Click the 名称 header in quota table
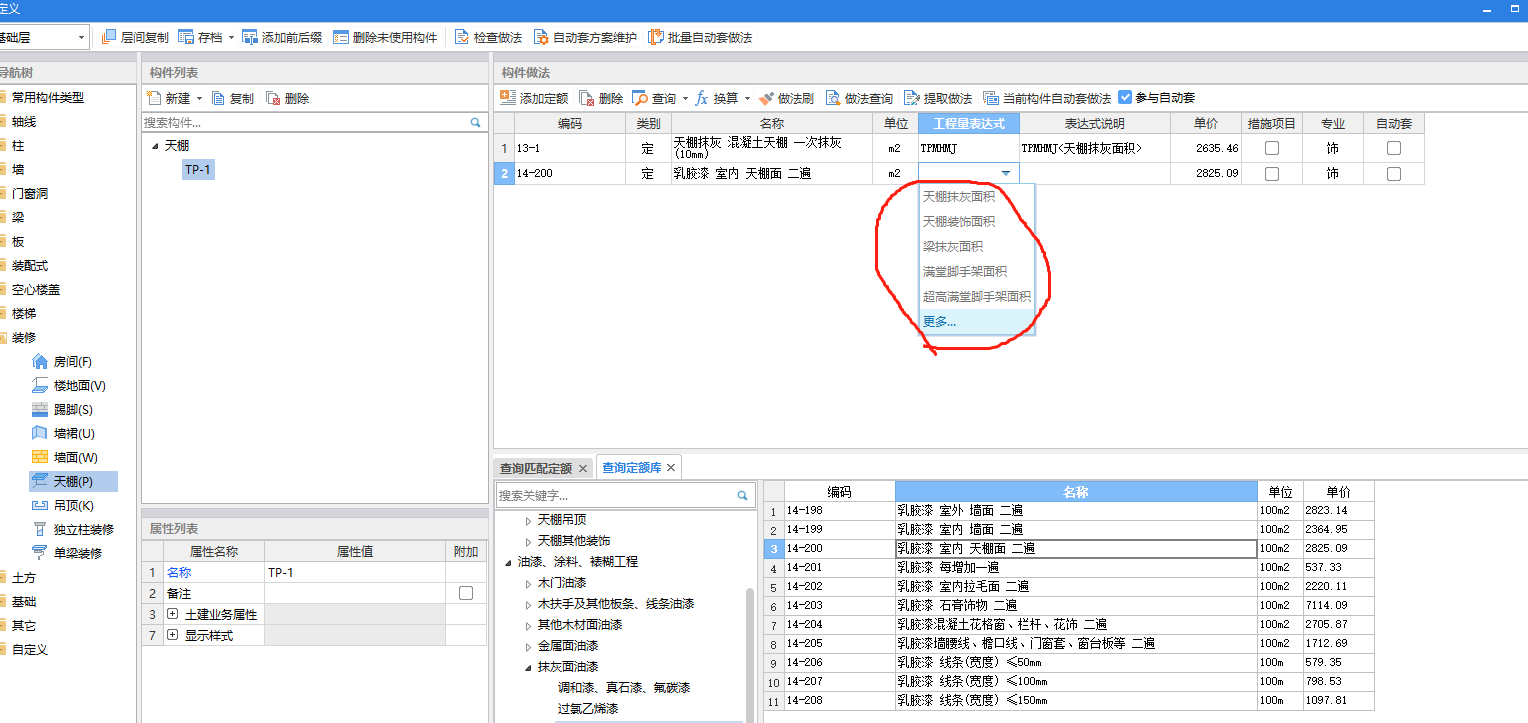1528x723 pixels. tap(1076, 492)
